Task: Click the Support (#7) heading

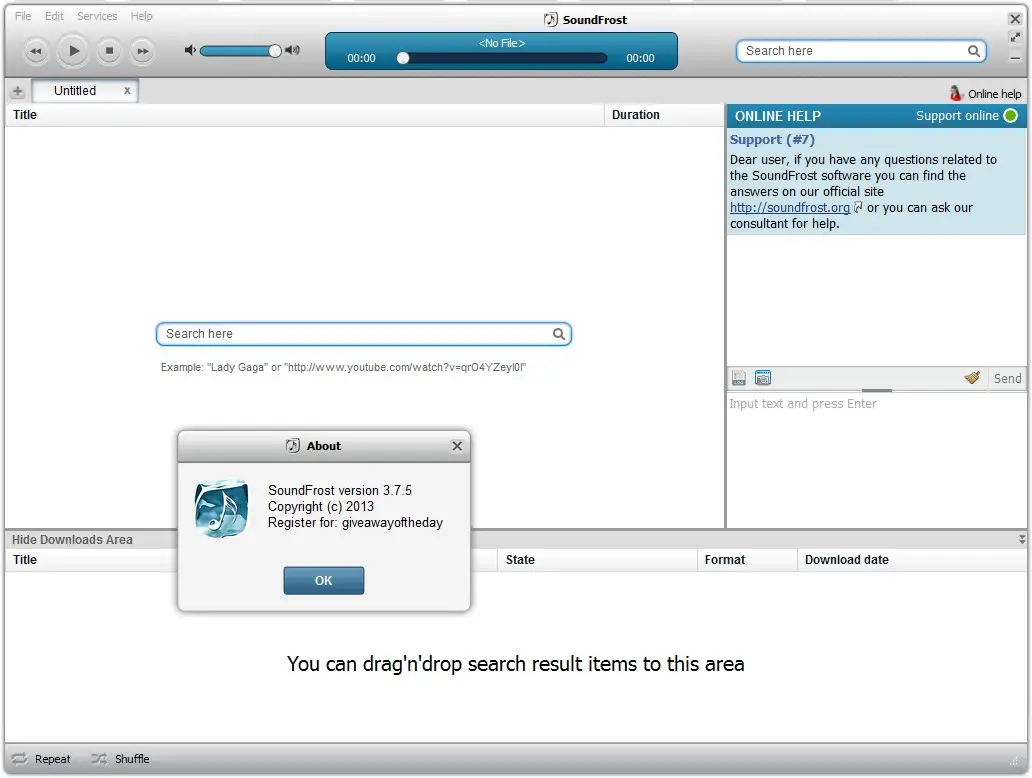Action: tap(772, 140)
